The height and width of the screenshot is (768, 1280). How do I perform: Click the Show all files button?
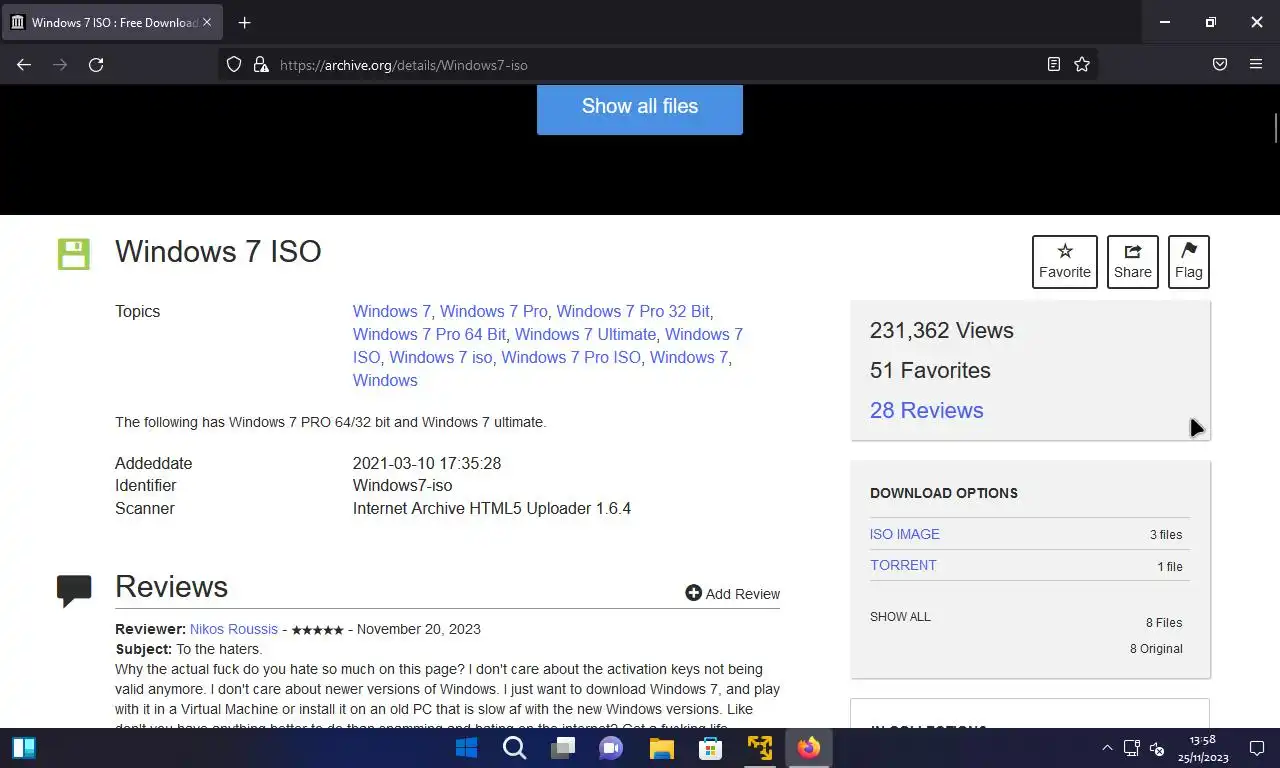[x=640, y=107]
